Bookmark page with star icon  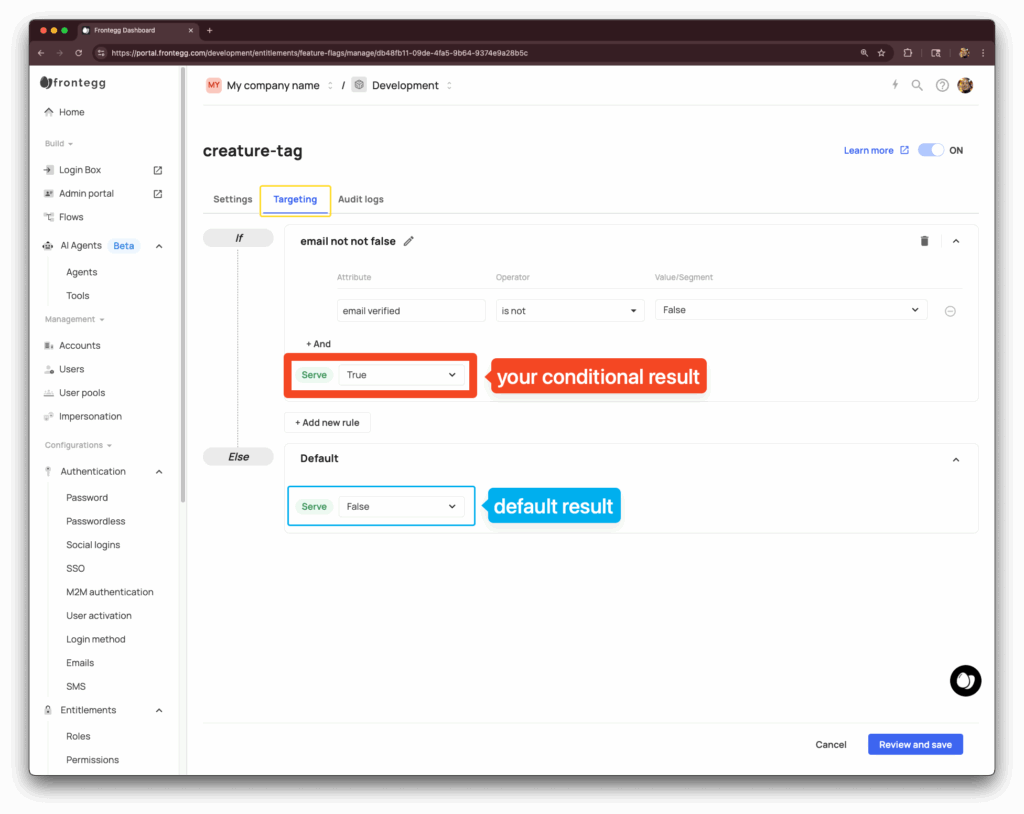pos(882,53)
